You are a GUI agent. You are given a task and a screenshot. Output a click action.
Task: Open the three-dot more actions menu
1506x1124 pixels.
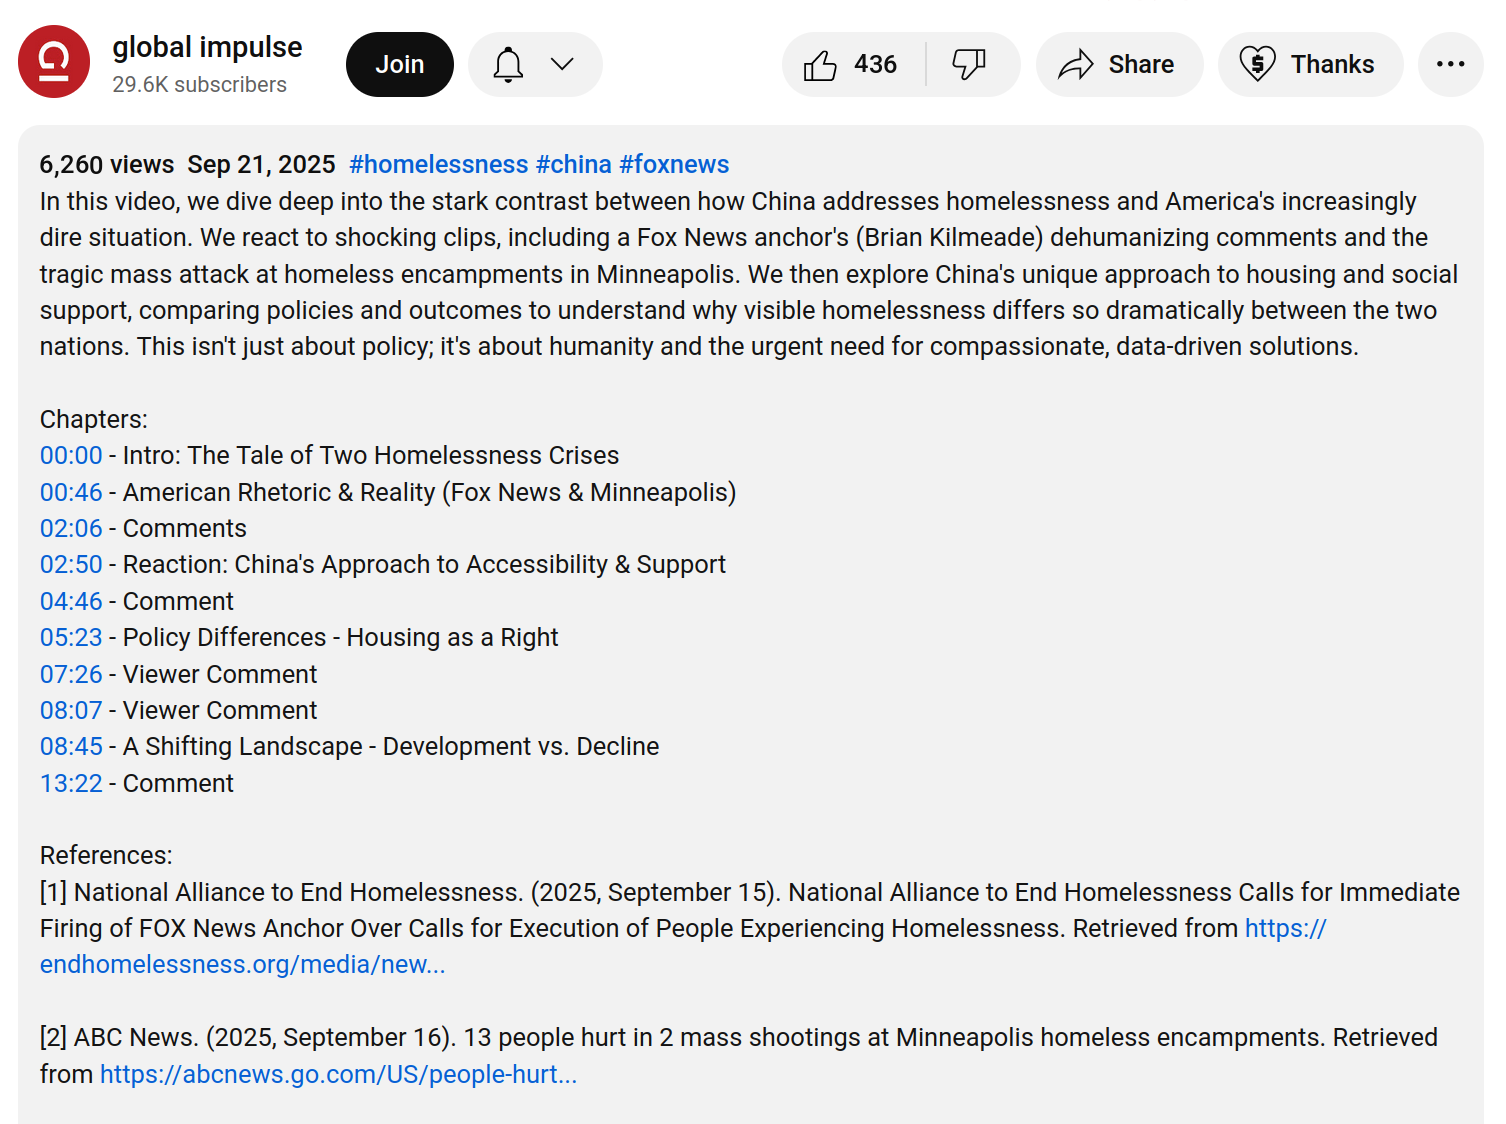[1449, 65]
